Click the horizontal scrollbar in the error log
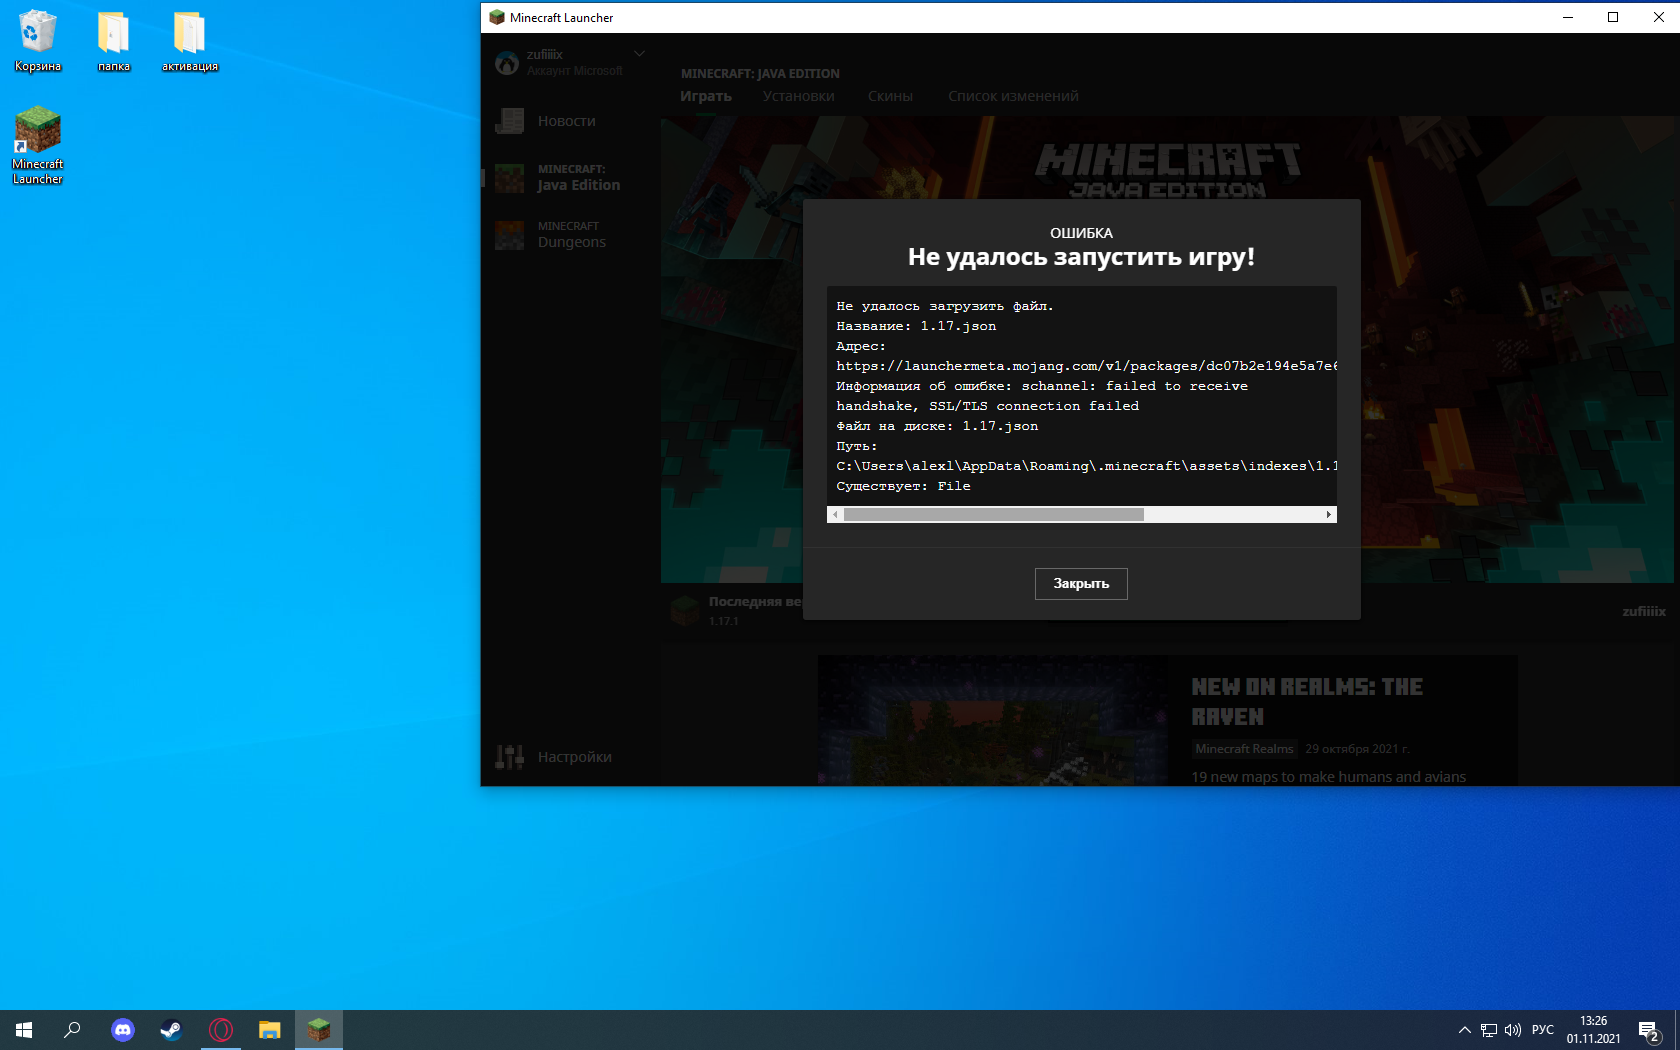This screenshot has height=1050, width=1680. 993,514
